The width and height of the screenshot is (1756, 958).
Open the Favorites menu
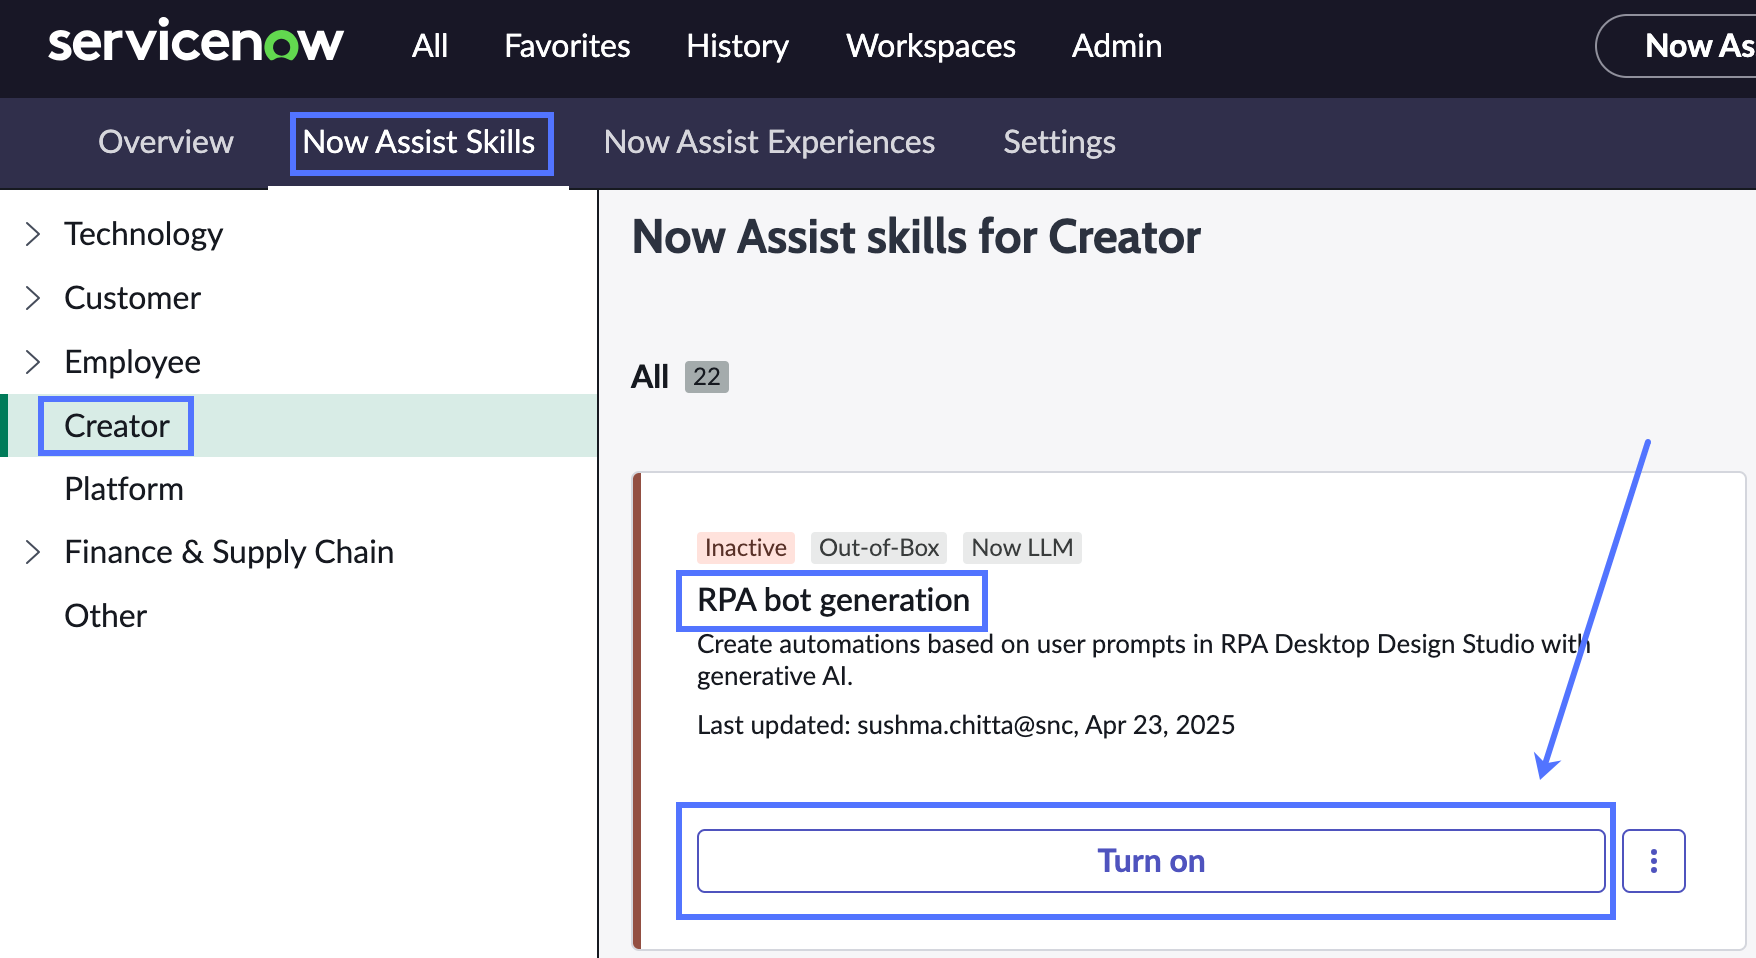(567, 46)
